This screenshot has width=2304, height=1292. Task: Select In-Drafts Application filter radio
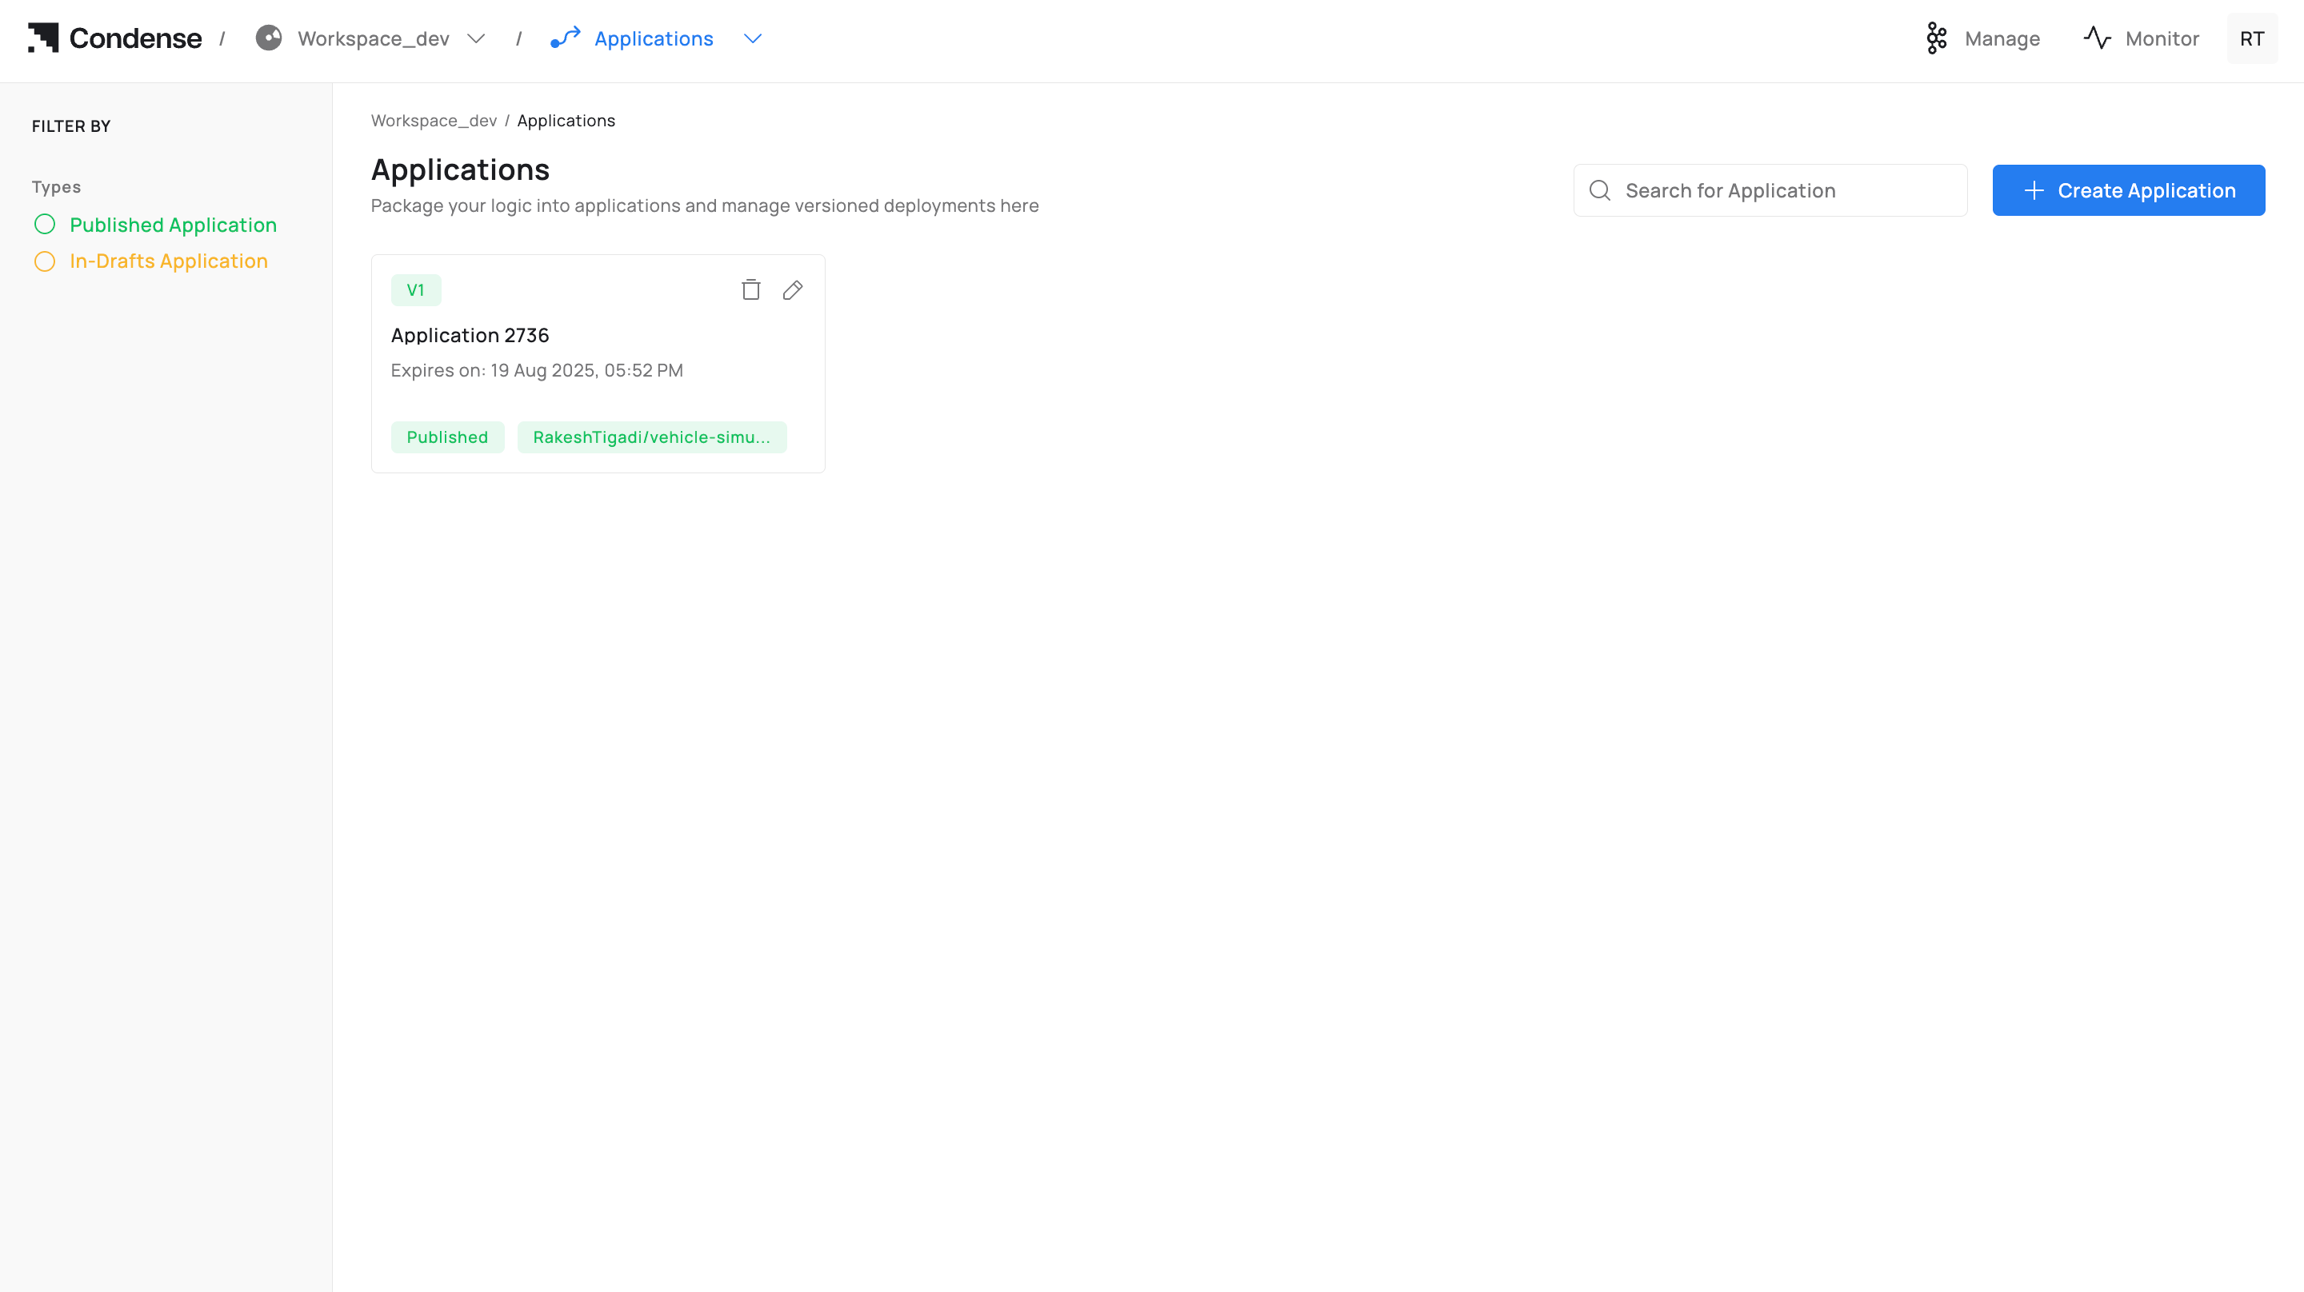point(45,261)
